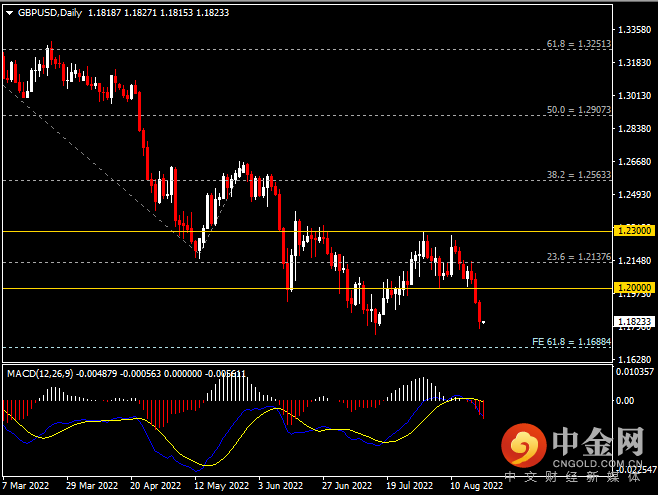Click the 1.16280 price scale value

pyautogui.click(x=634, y=360)
